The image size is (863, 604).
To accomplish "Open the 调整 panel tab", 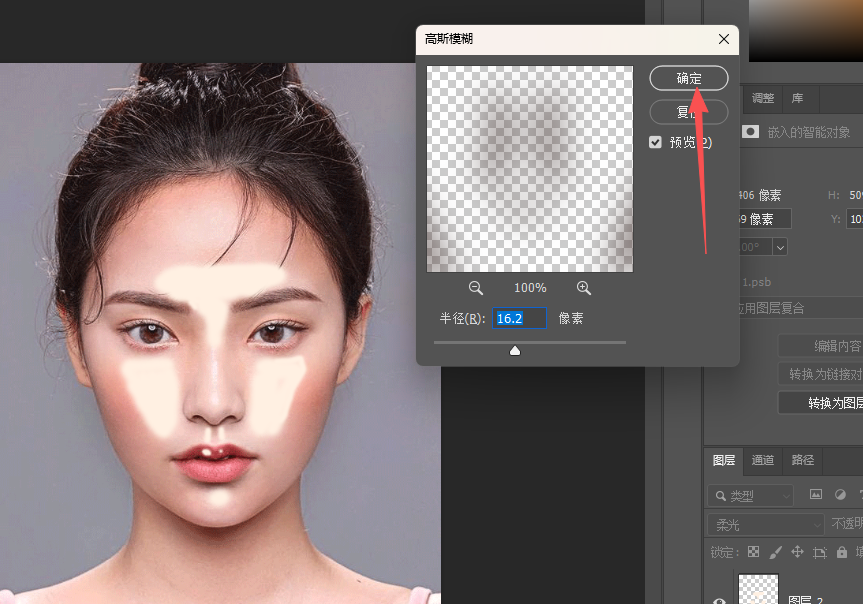I will tap(763, 99).
